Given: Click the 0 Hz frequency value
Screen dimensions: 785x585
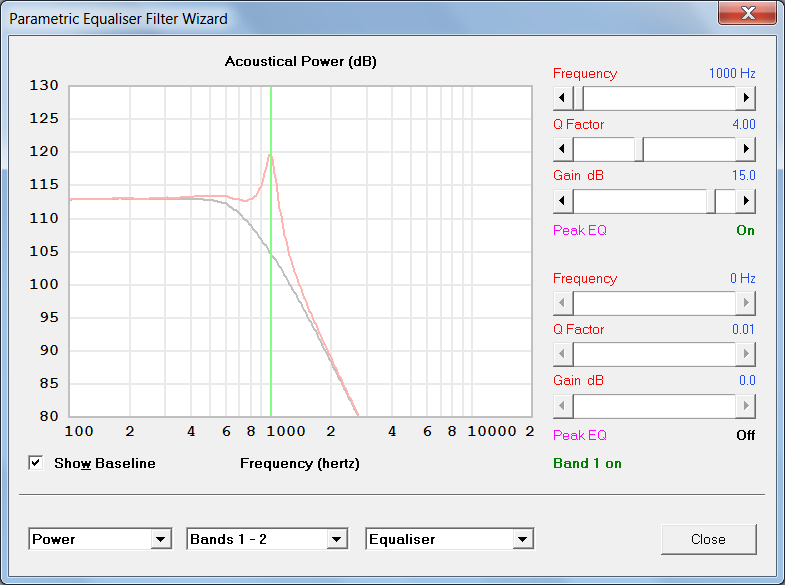Looking at the screenshot, I should 742,278.
